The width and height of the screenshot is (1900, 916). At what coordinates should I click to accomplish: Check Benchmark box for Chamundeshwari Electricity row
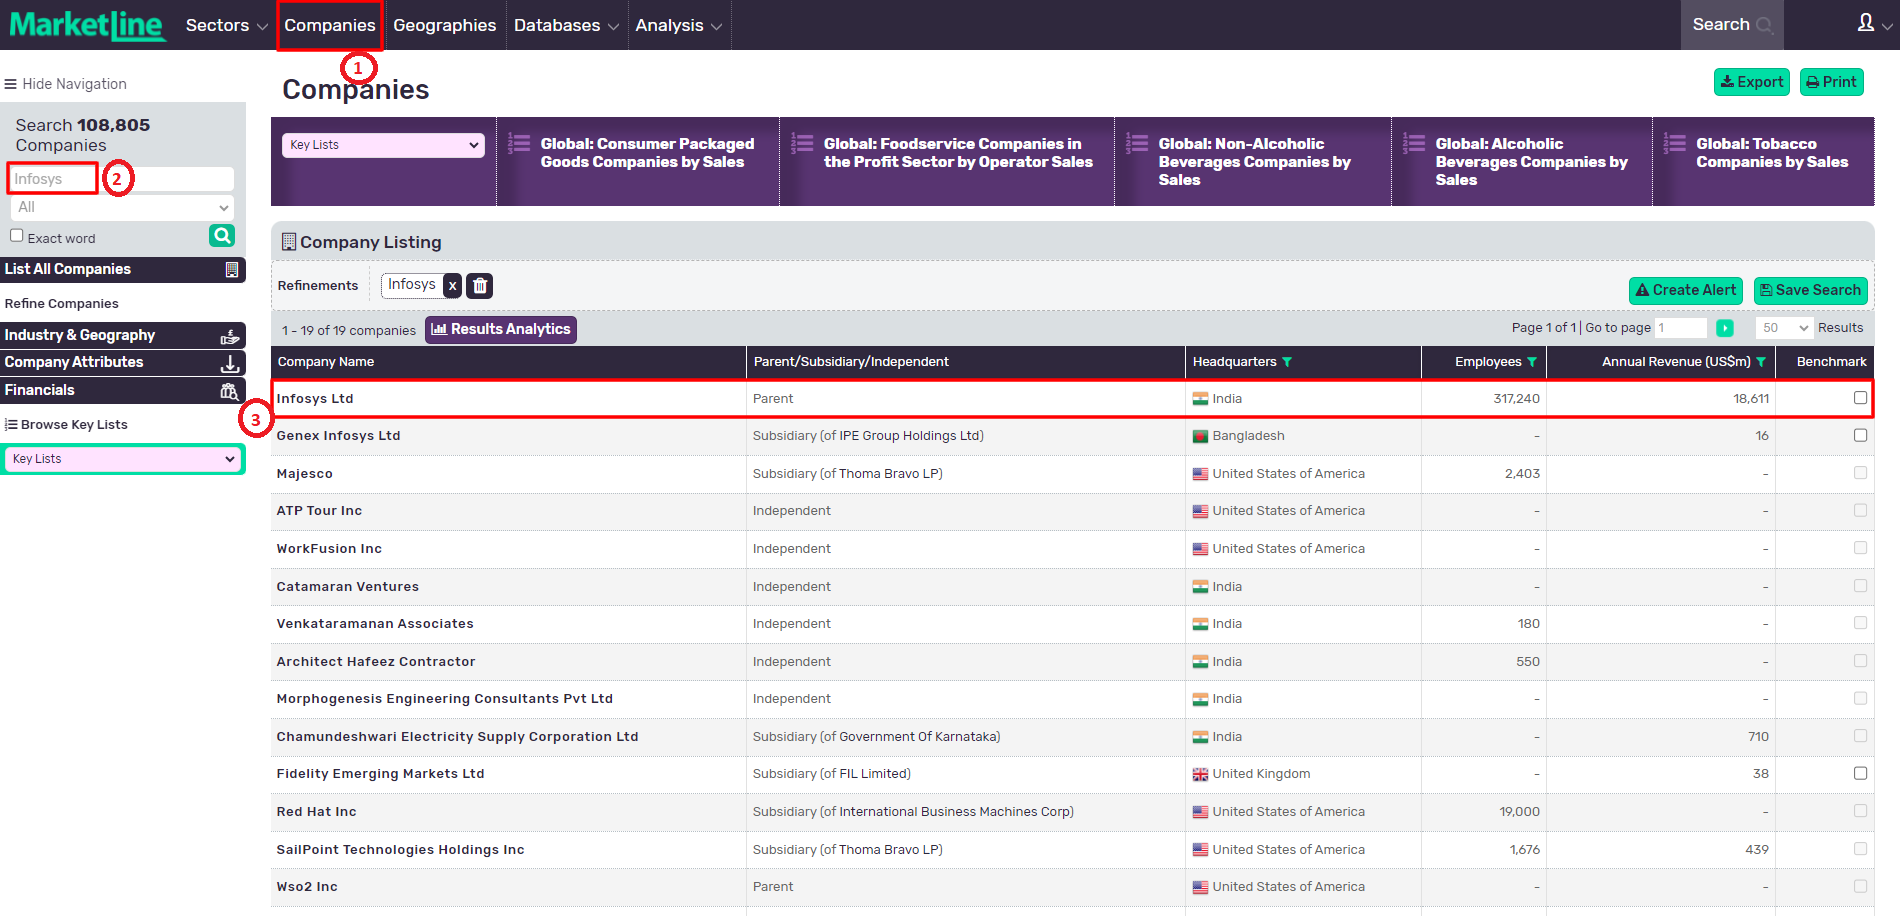[x=1860, y=736]
